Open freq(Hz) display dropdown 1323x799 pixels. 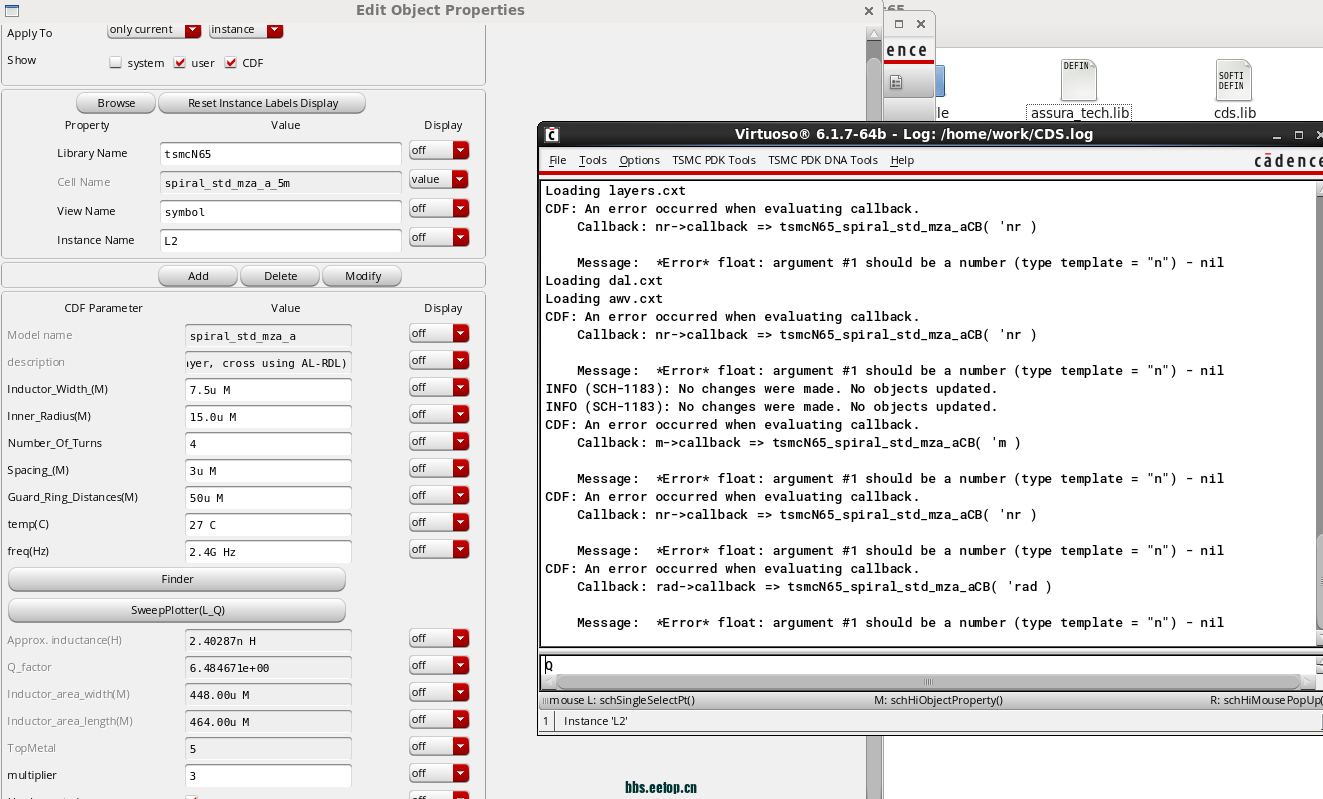click(439, 549)
